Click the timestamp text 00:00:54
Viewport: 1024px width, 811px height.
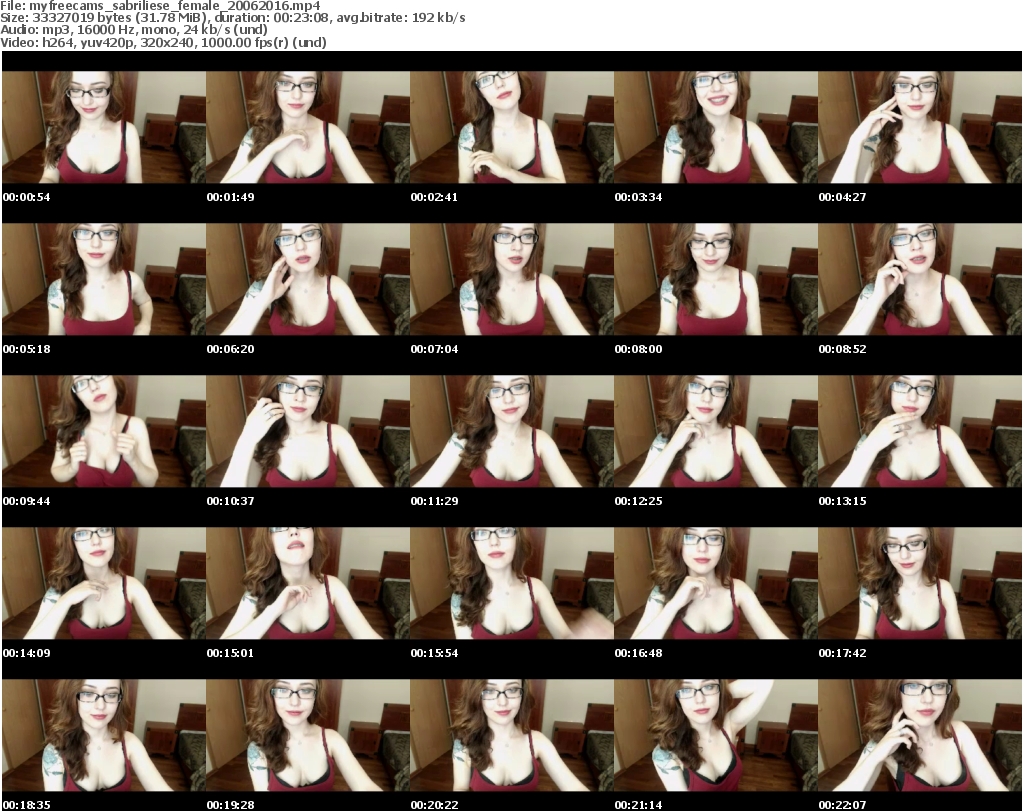click(27, 197)
